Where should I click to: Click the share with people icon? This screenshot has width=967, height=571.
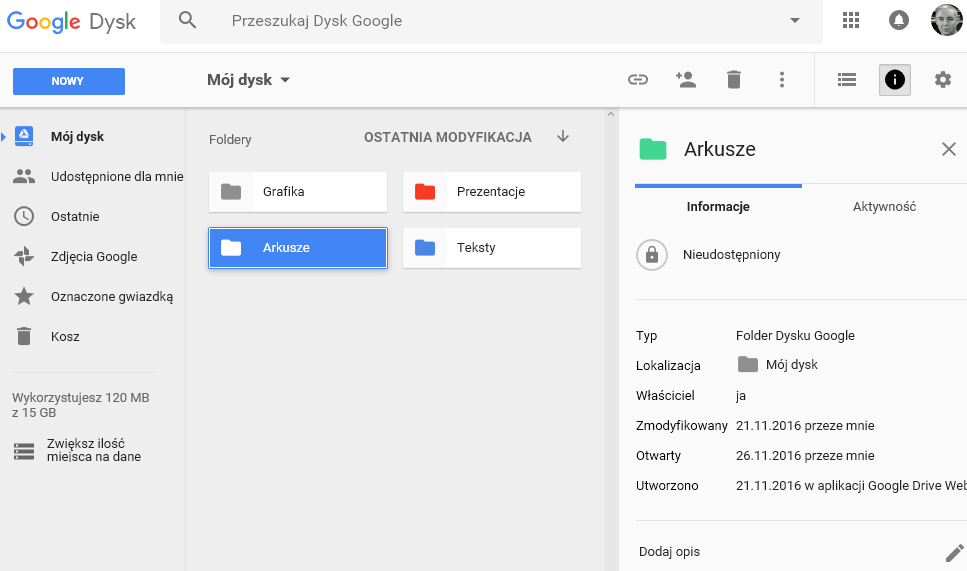[x=686, y=80]
